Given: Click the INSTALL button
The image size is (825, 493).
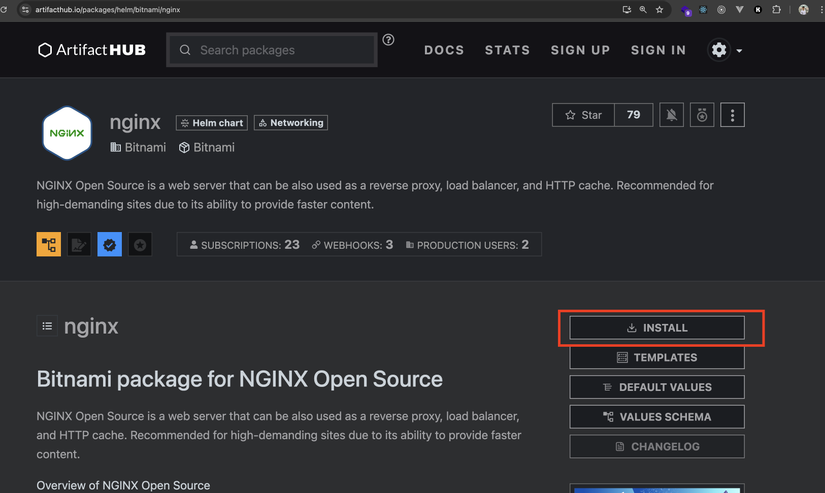Looking at the screenshot, I should [657, 328].
